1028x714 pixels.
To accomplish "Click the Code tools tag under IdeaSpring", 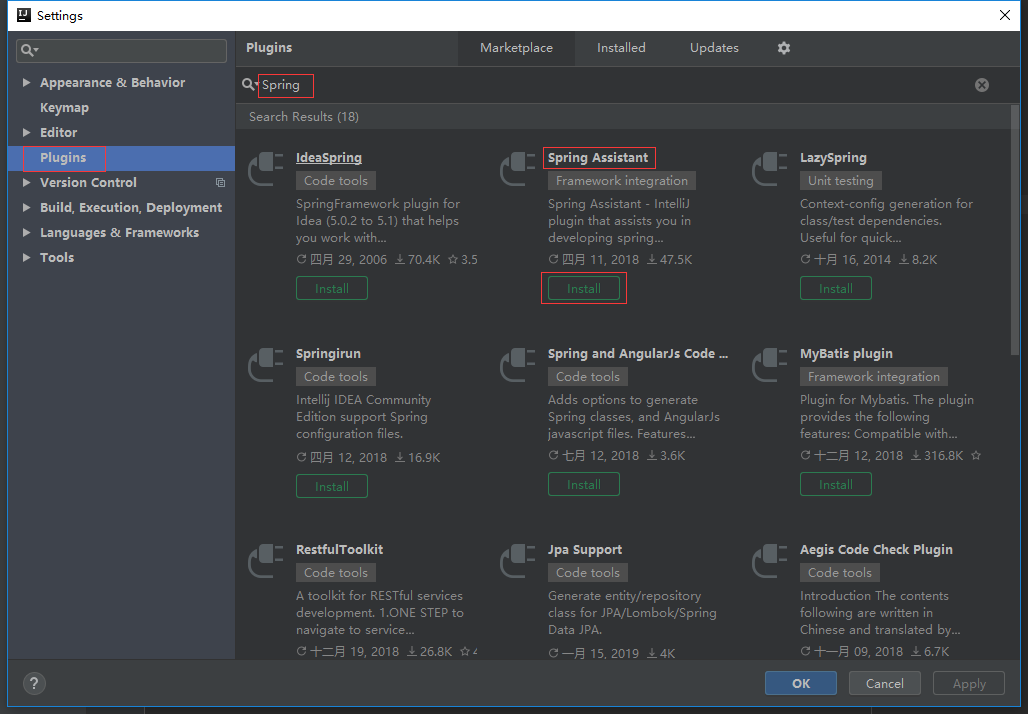I will pyautogui.click(x=336, y=180).
